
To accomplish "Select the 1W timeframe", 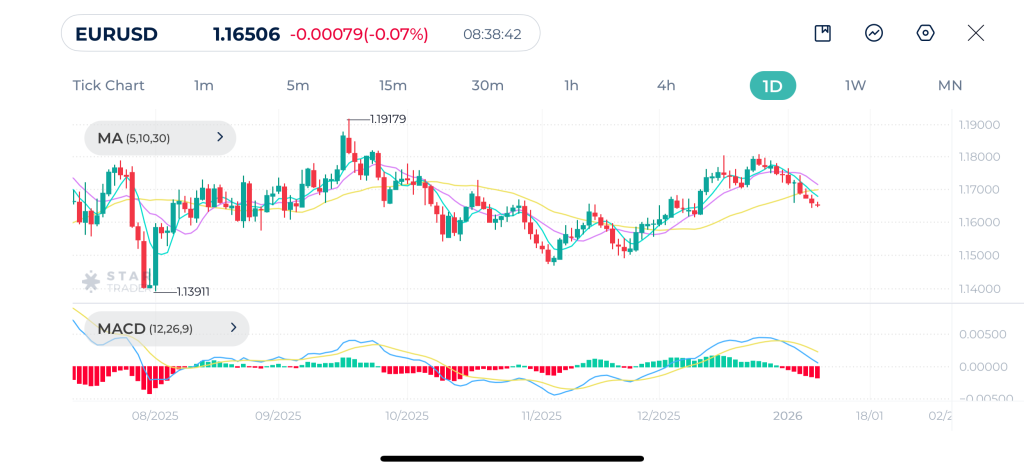I will pyautogui.click(x=856, y=86).
